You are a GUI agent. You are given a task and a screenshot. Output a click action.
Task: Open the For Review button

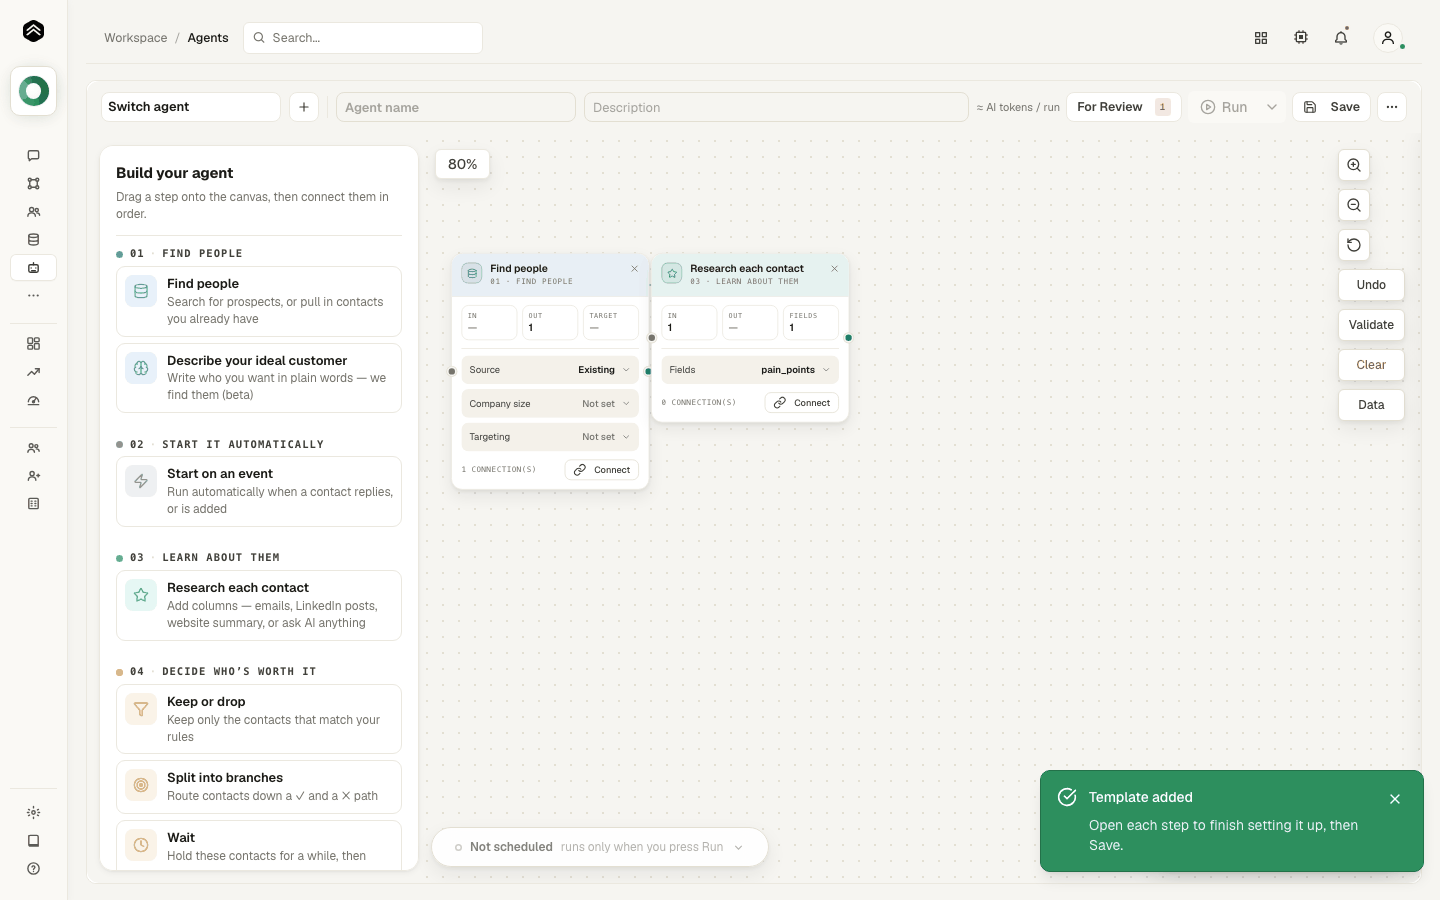tap(1124, 107)
